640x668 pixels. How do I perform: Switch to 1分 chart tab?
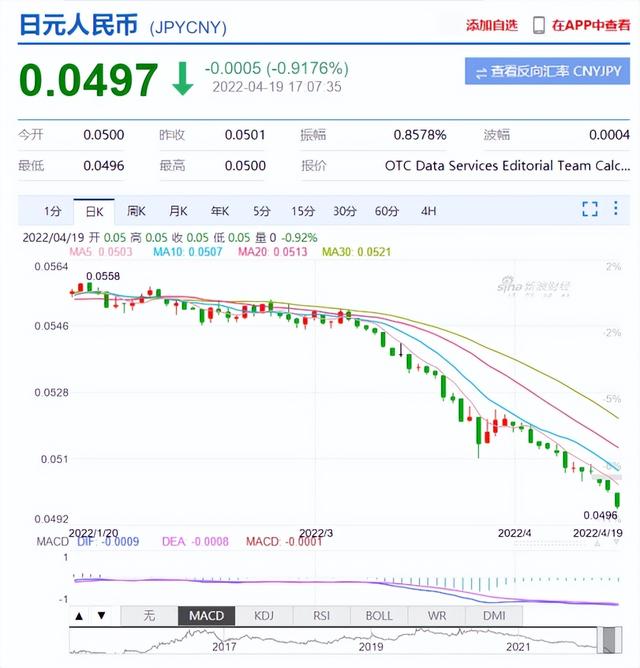(52, 211)
